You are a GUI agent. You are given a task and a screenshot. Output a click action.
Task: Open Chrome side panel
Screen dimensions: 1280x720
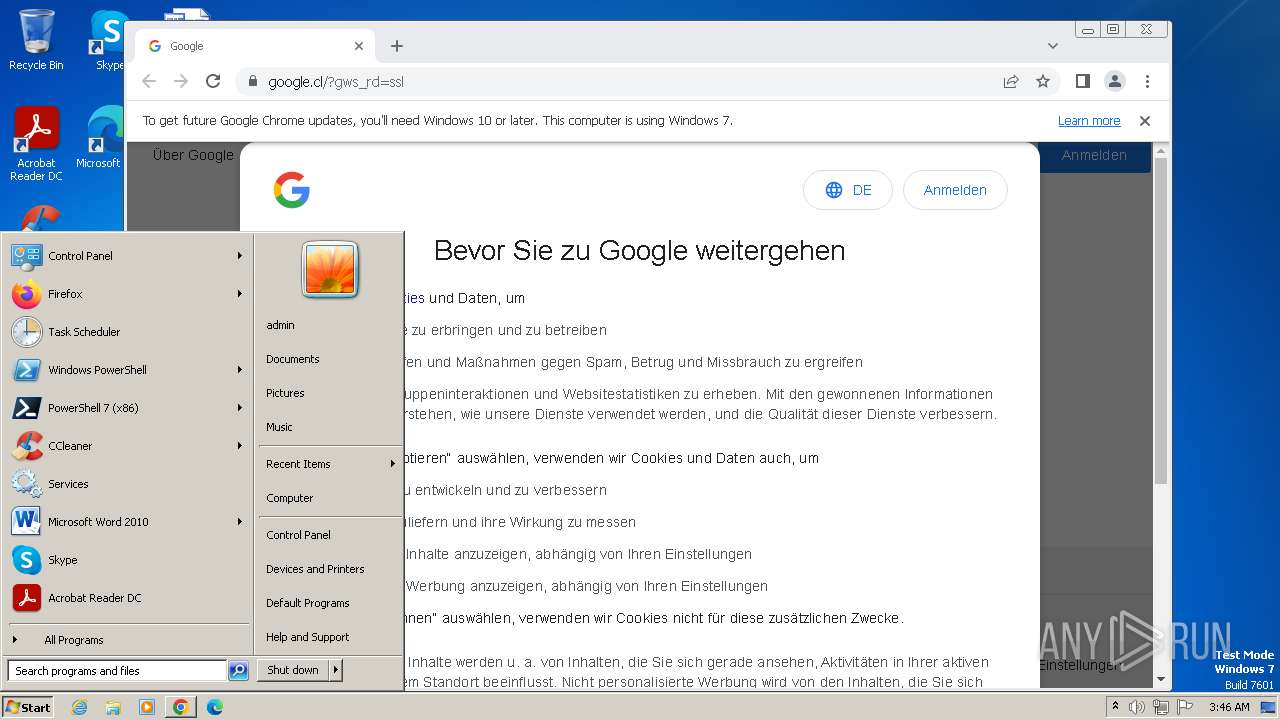click(1082, 82)
